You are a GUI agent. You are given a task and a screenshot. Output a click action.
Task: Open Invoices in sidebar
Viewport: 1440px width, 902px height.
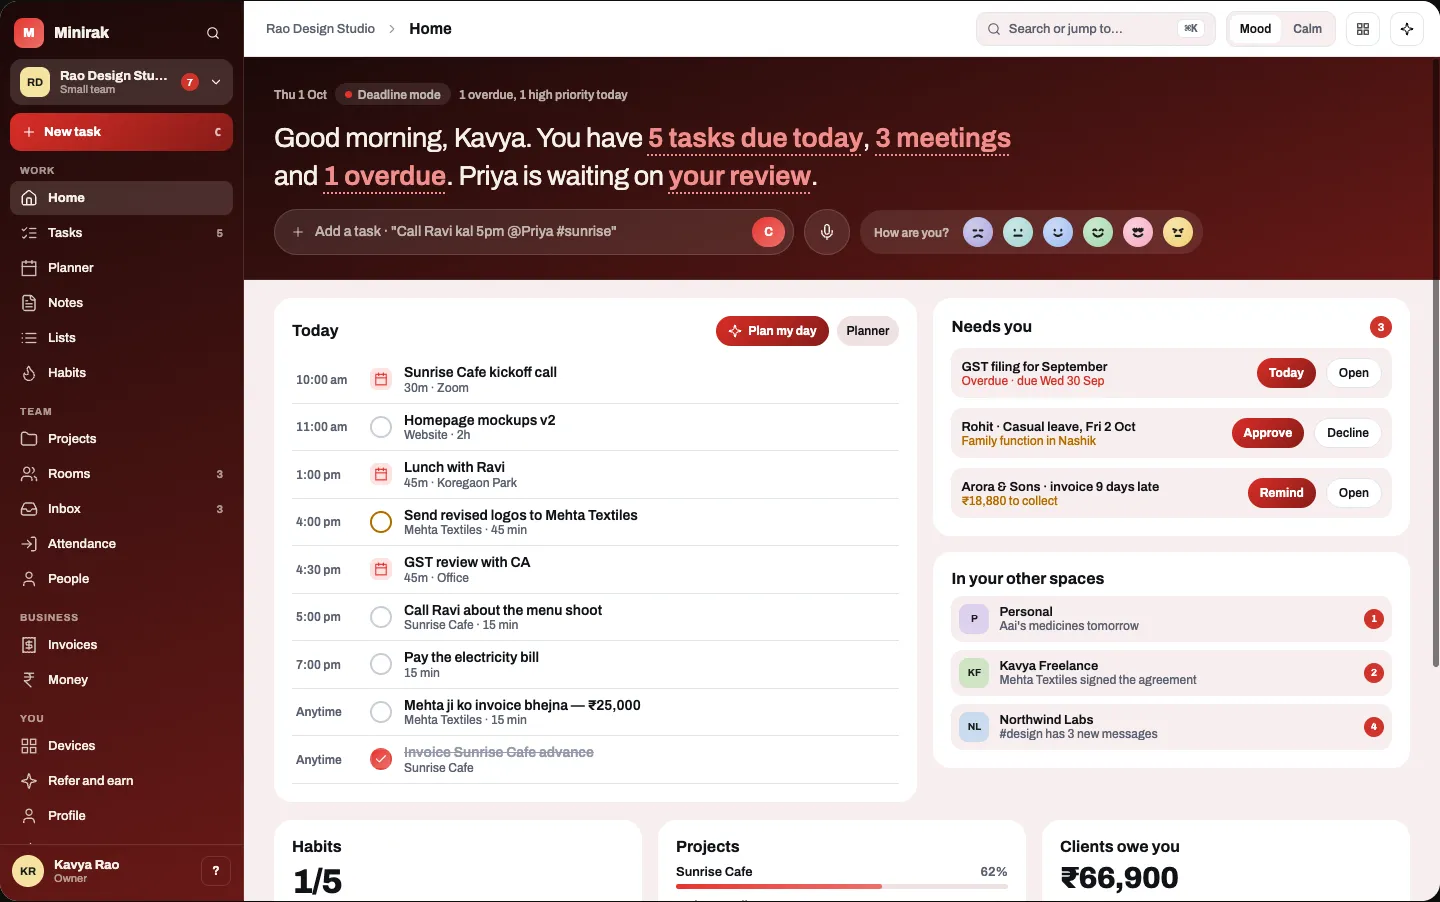point(121,645)
